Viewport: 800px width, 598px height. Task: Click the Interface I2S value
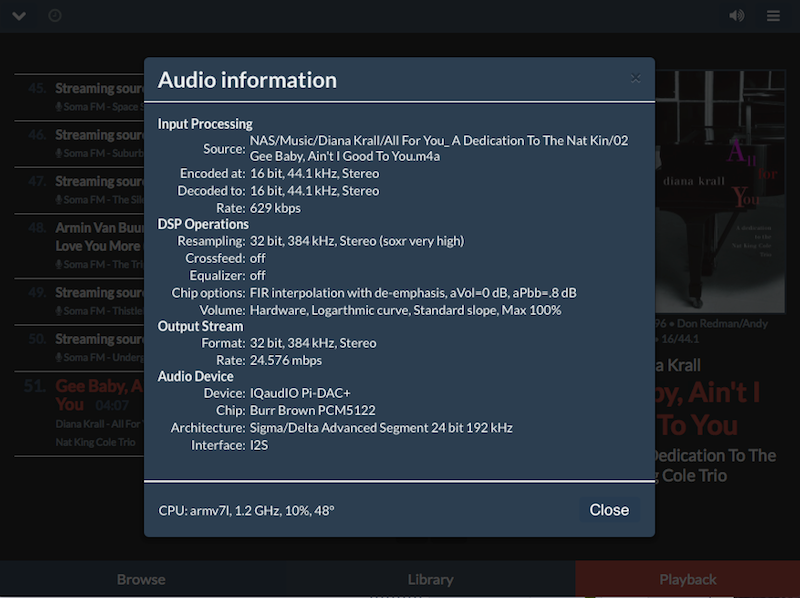(x=259, y=445)
